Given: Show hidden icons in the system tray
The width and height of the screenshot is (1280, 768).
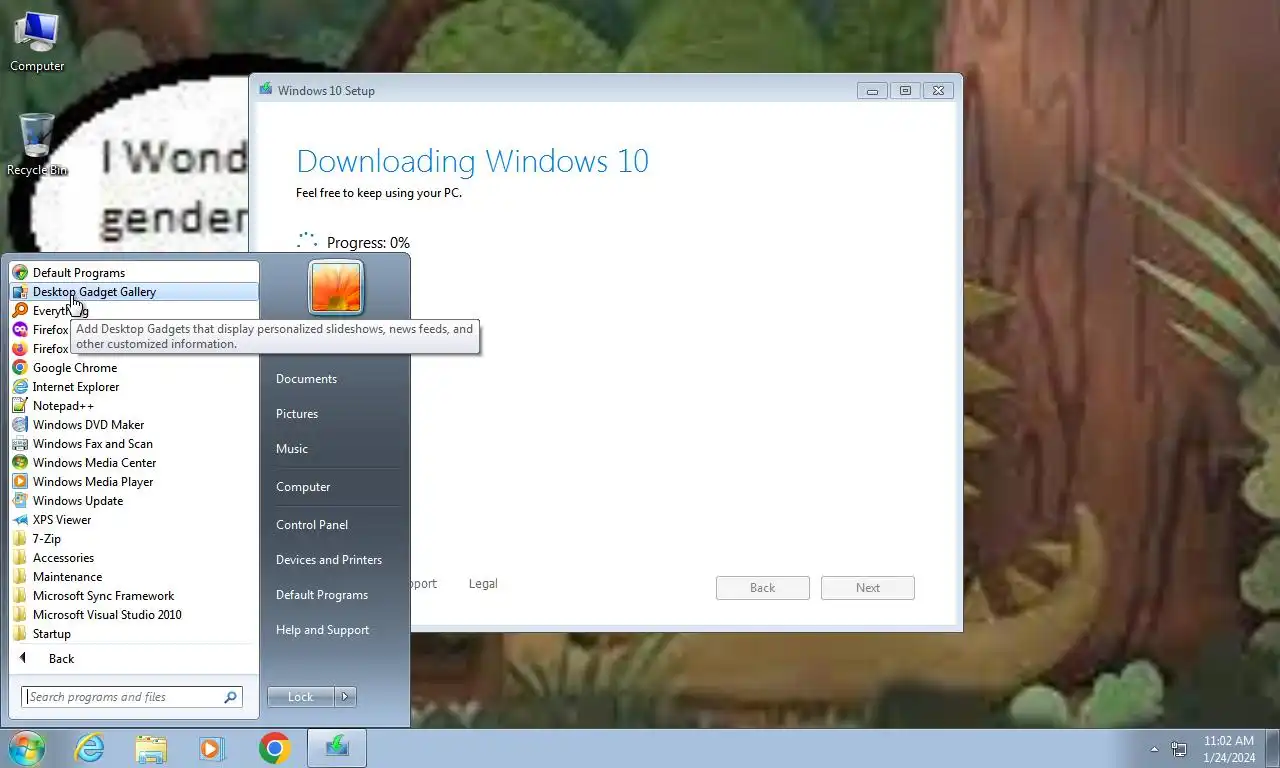Looking at the screenshot, I should [x=1155, y=749].
